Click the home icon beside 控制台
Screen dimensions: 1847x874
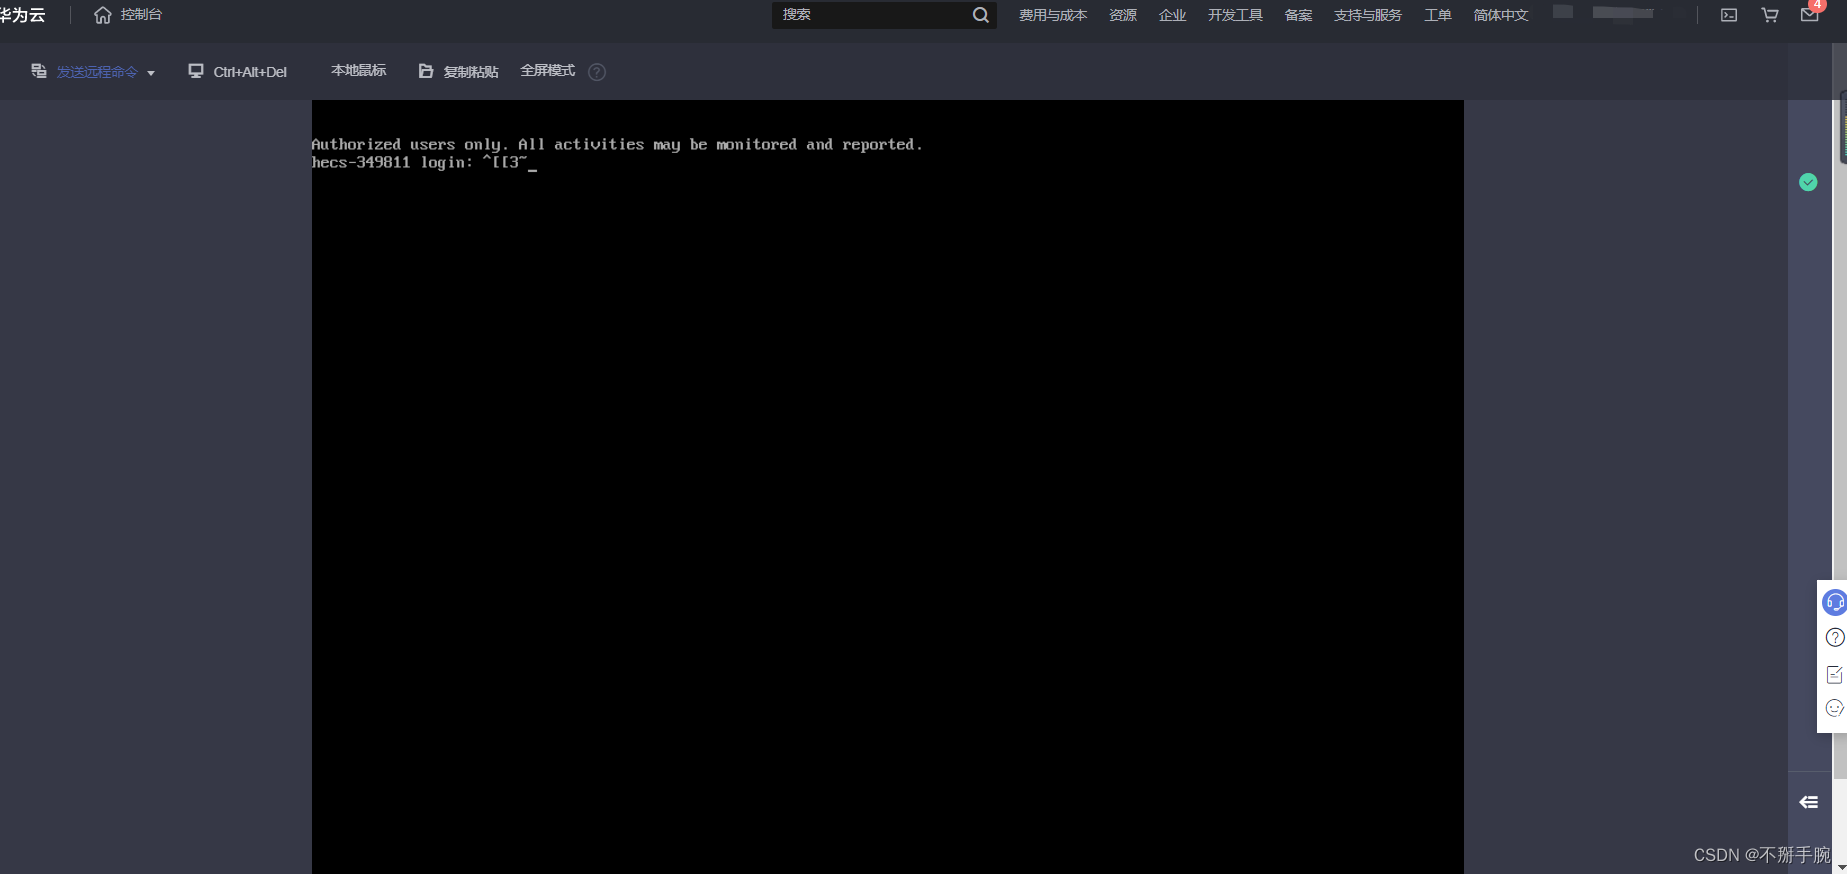point(102,15)
